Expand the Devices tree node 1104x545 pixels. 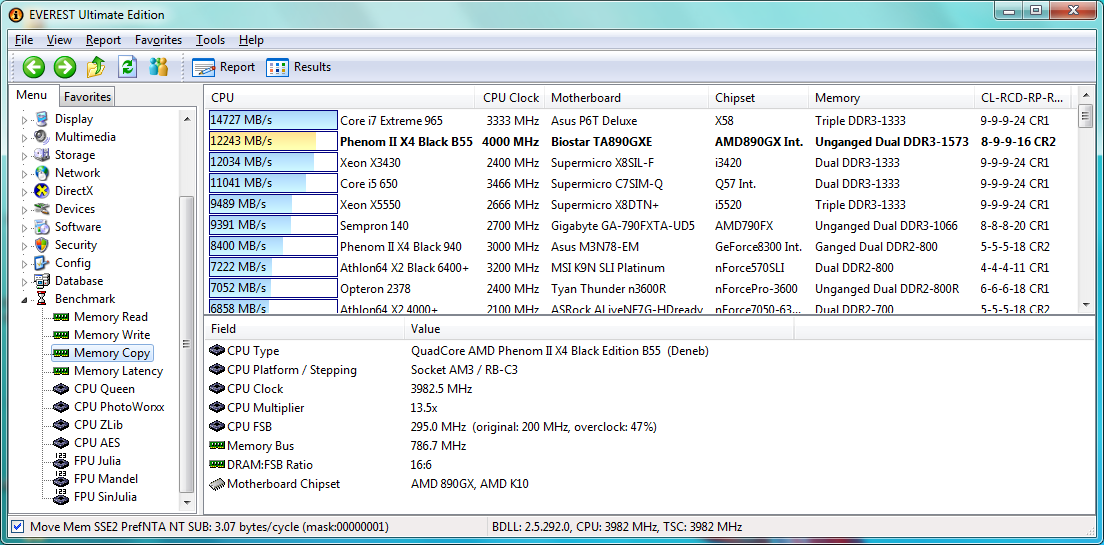pos(24,209)
